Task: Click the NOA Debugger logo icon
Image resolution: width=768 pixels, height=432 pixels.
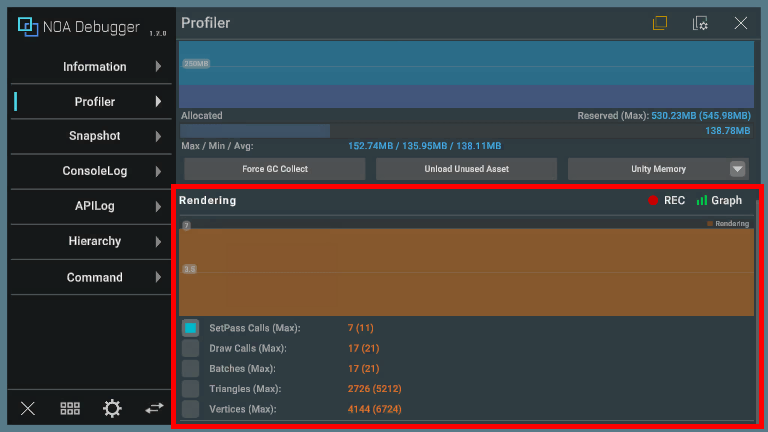Action: (x=28, y=27)
